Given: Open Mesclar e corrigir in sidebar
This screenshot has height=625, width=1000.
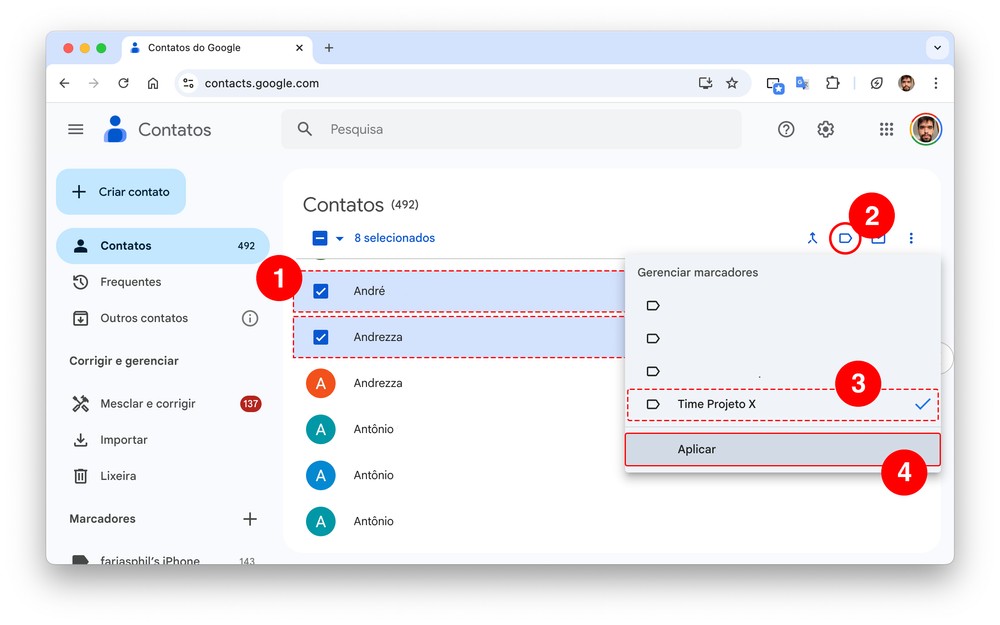Looking at the screenshot, I should pos(148,404).
